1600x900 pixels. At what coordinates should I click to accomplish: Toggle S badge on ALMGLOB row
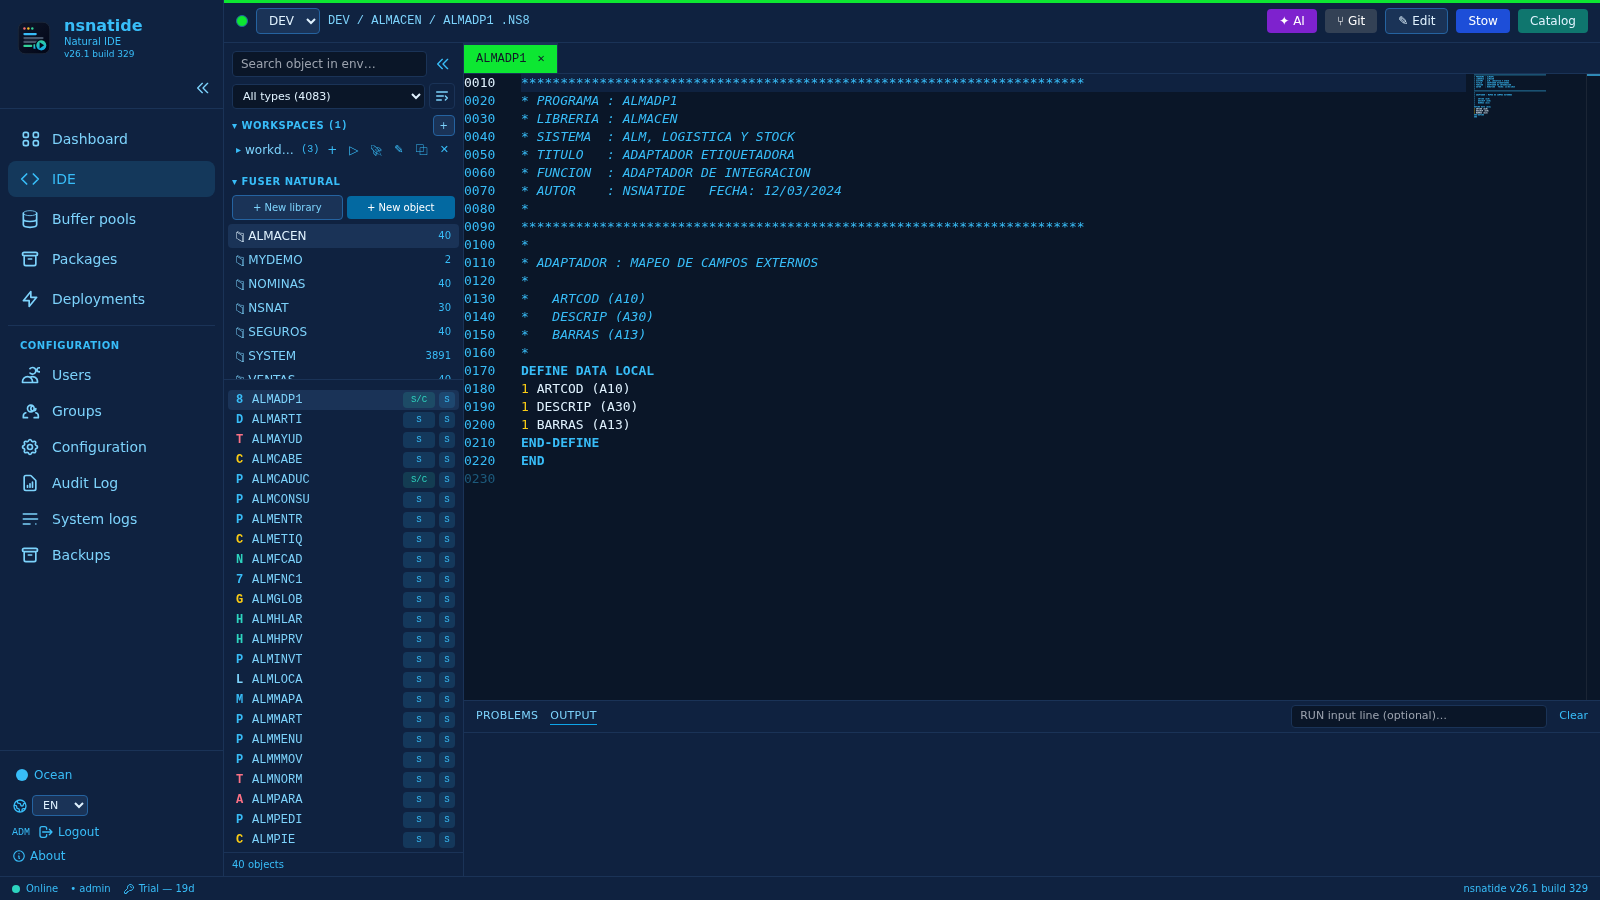click(419, 600)
